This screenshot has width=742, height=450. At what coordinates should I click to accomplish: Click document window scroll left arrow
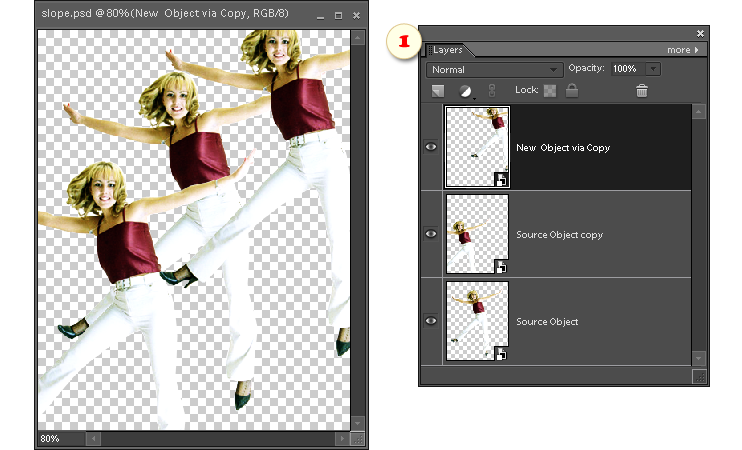point(94,439)
